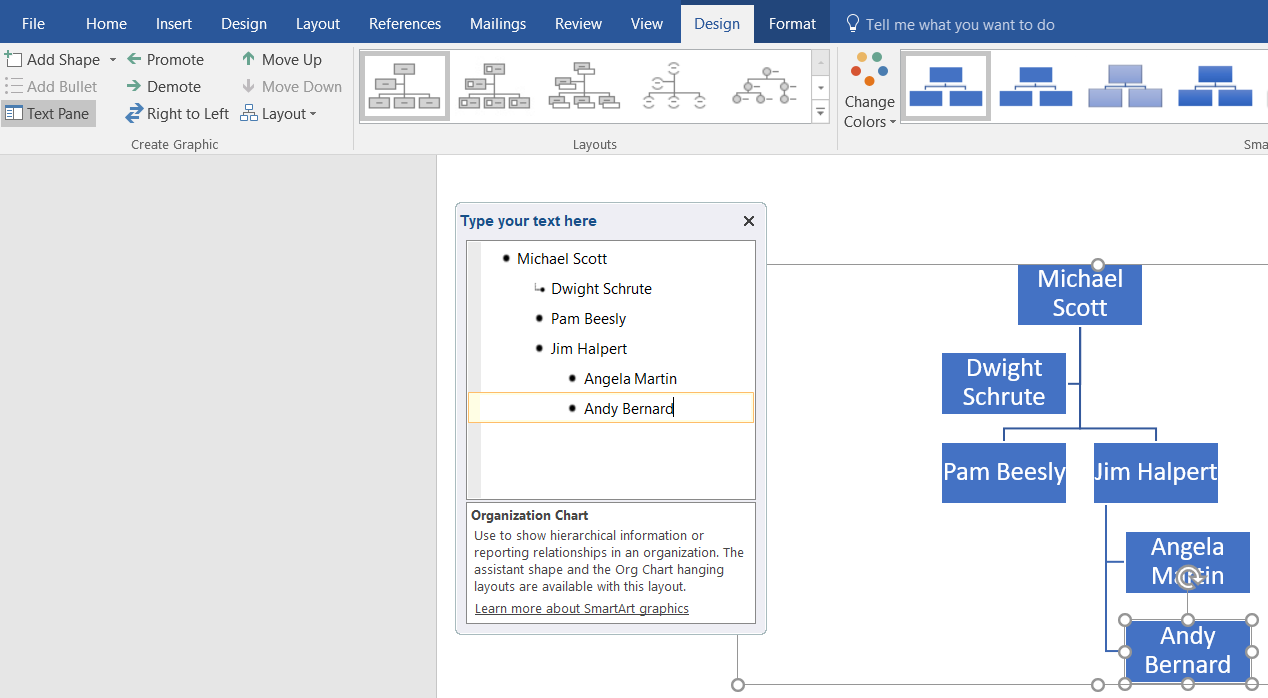
Task: Apply the fourth SmartArt style thumbnail
Action: pyautogui.click(x=1215, y=86)
